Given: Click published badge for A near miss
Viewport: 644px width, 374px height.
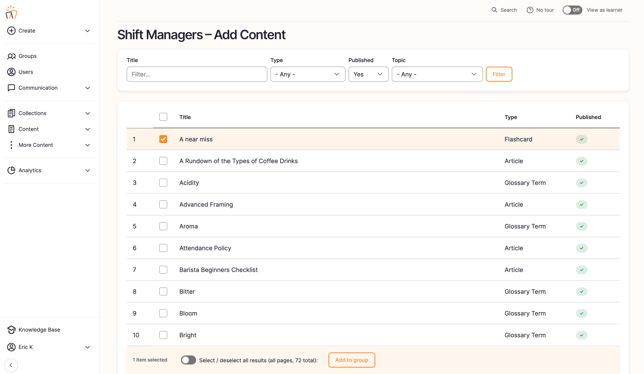Looking at the screenshot, I should pyautogui.click(x=581, y=139).
